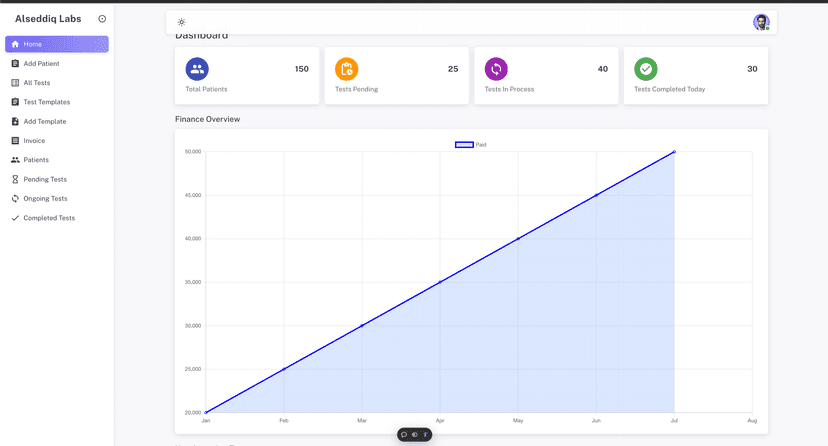
Task: Open the comment bubble in bottom floating toolbar
Action: coord(404,435)
